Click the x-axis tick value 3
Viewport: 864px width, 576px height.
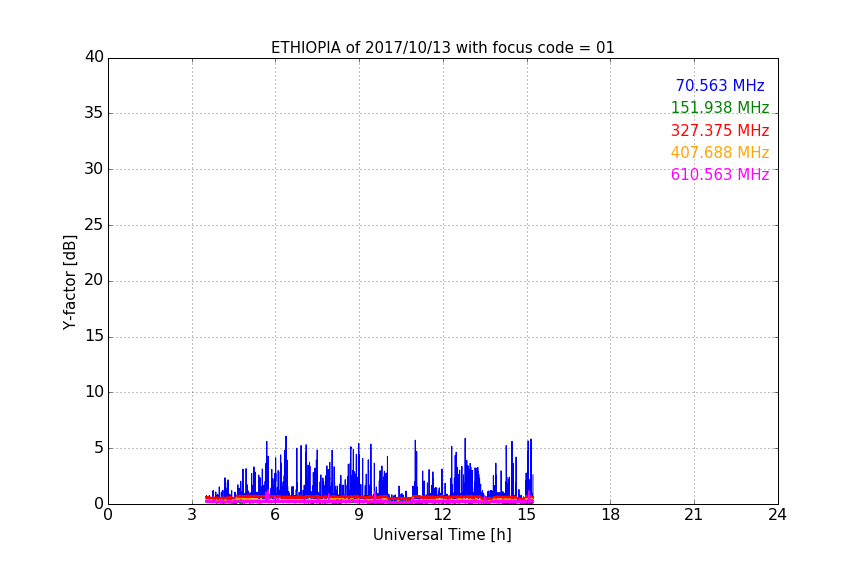192,515
